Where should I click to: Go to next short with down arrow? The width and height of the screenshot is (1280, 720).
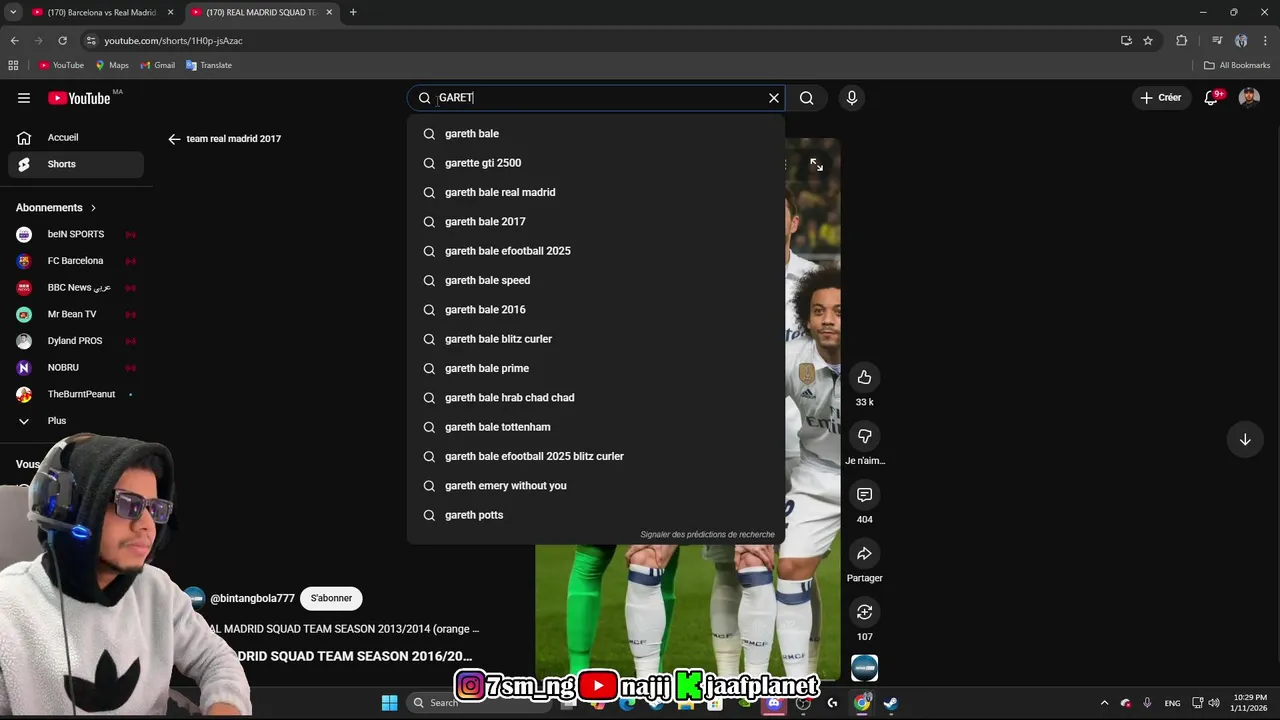[x=1245, y=440]
